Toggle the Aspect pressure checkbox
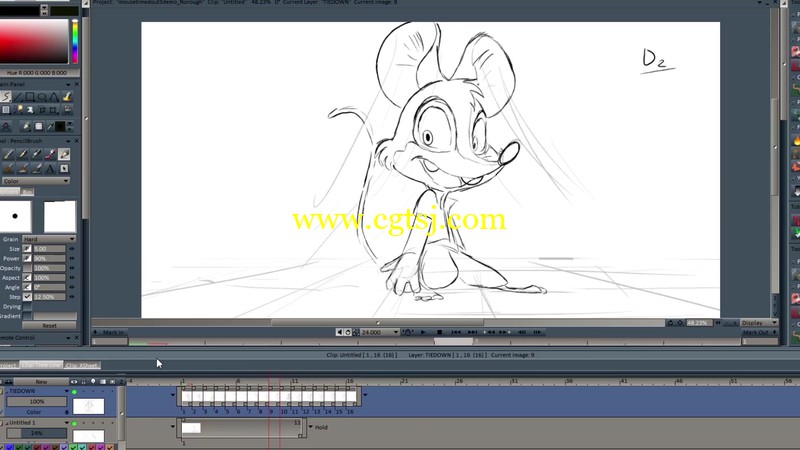 click(27, 278)
